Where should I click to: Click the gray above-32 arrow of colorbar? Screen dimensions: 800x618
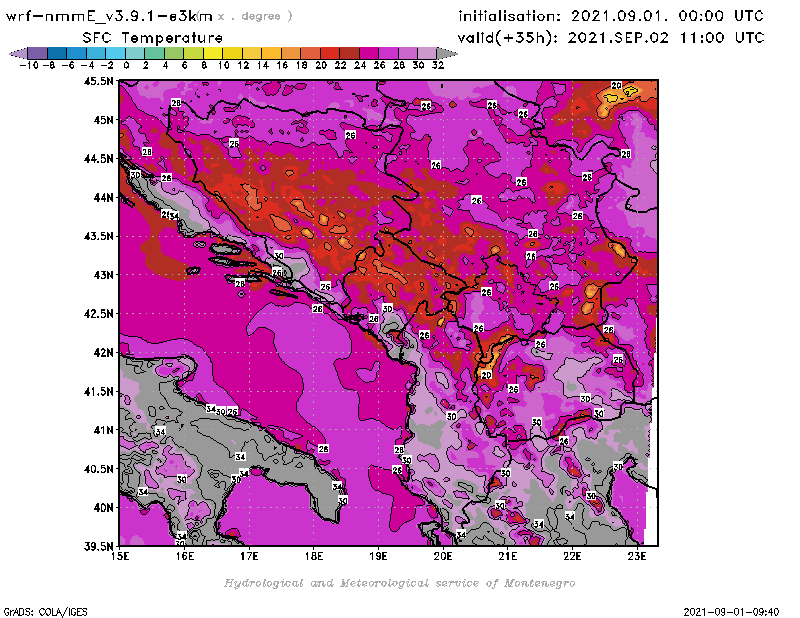[x=447, y=53]
